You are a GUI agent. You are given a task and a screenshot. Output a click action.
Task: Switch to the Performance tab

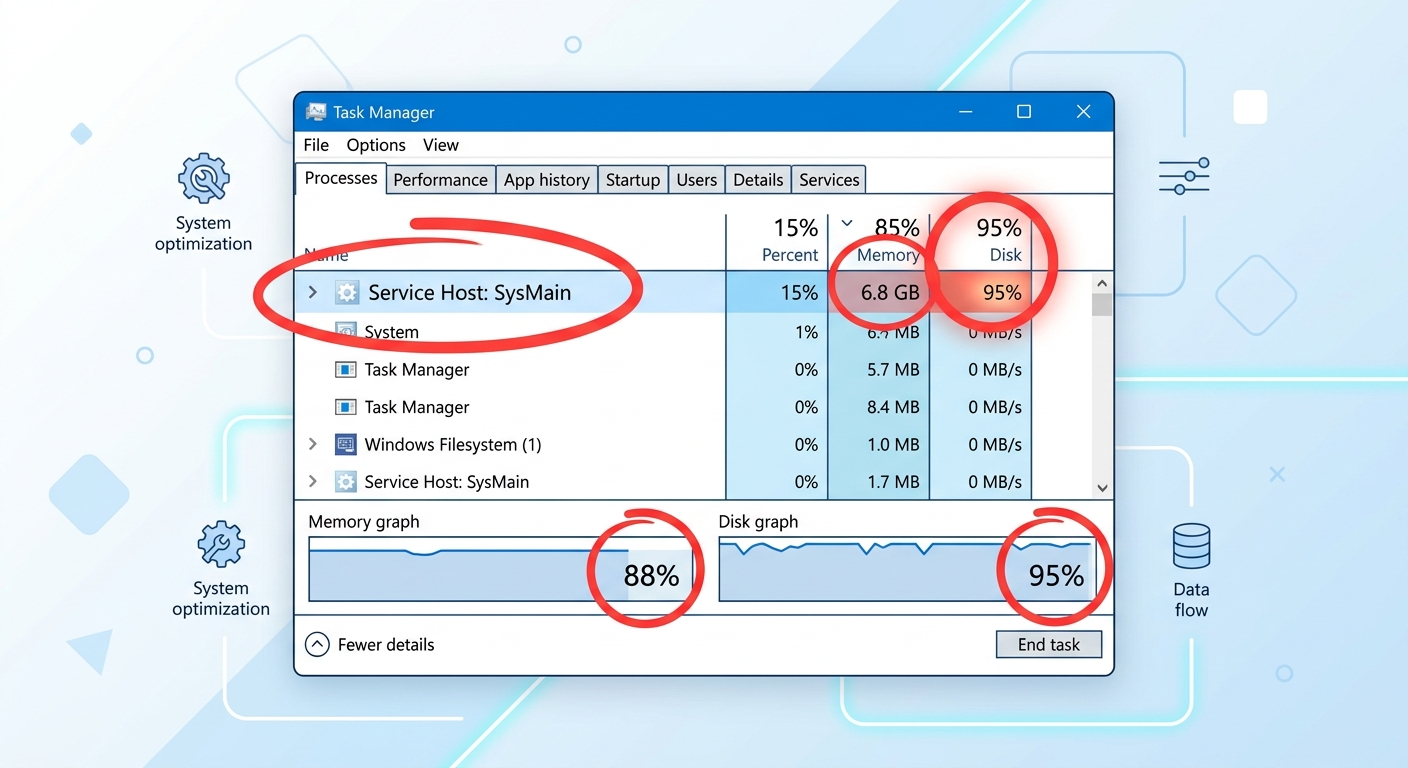440,180
